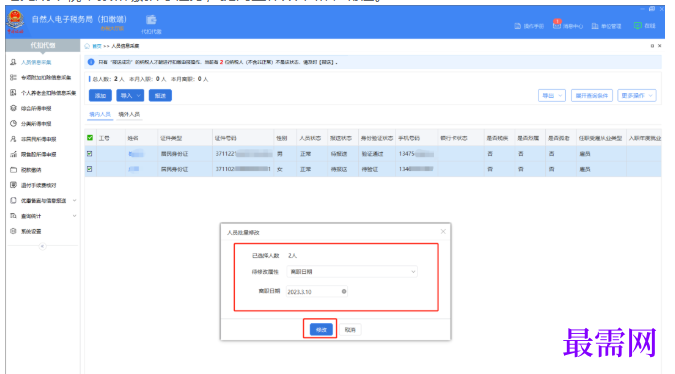Click the 待验证 cell in the 371102 row

pyautogui.click(x=370, y=169)
